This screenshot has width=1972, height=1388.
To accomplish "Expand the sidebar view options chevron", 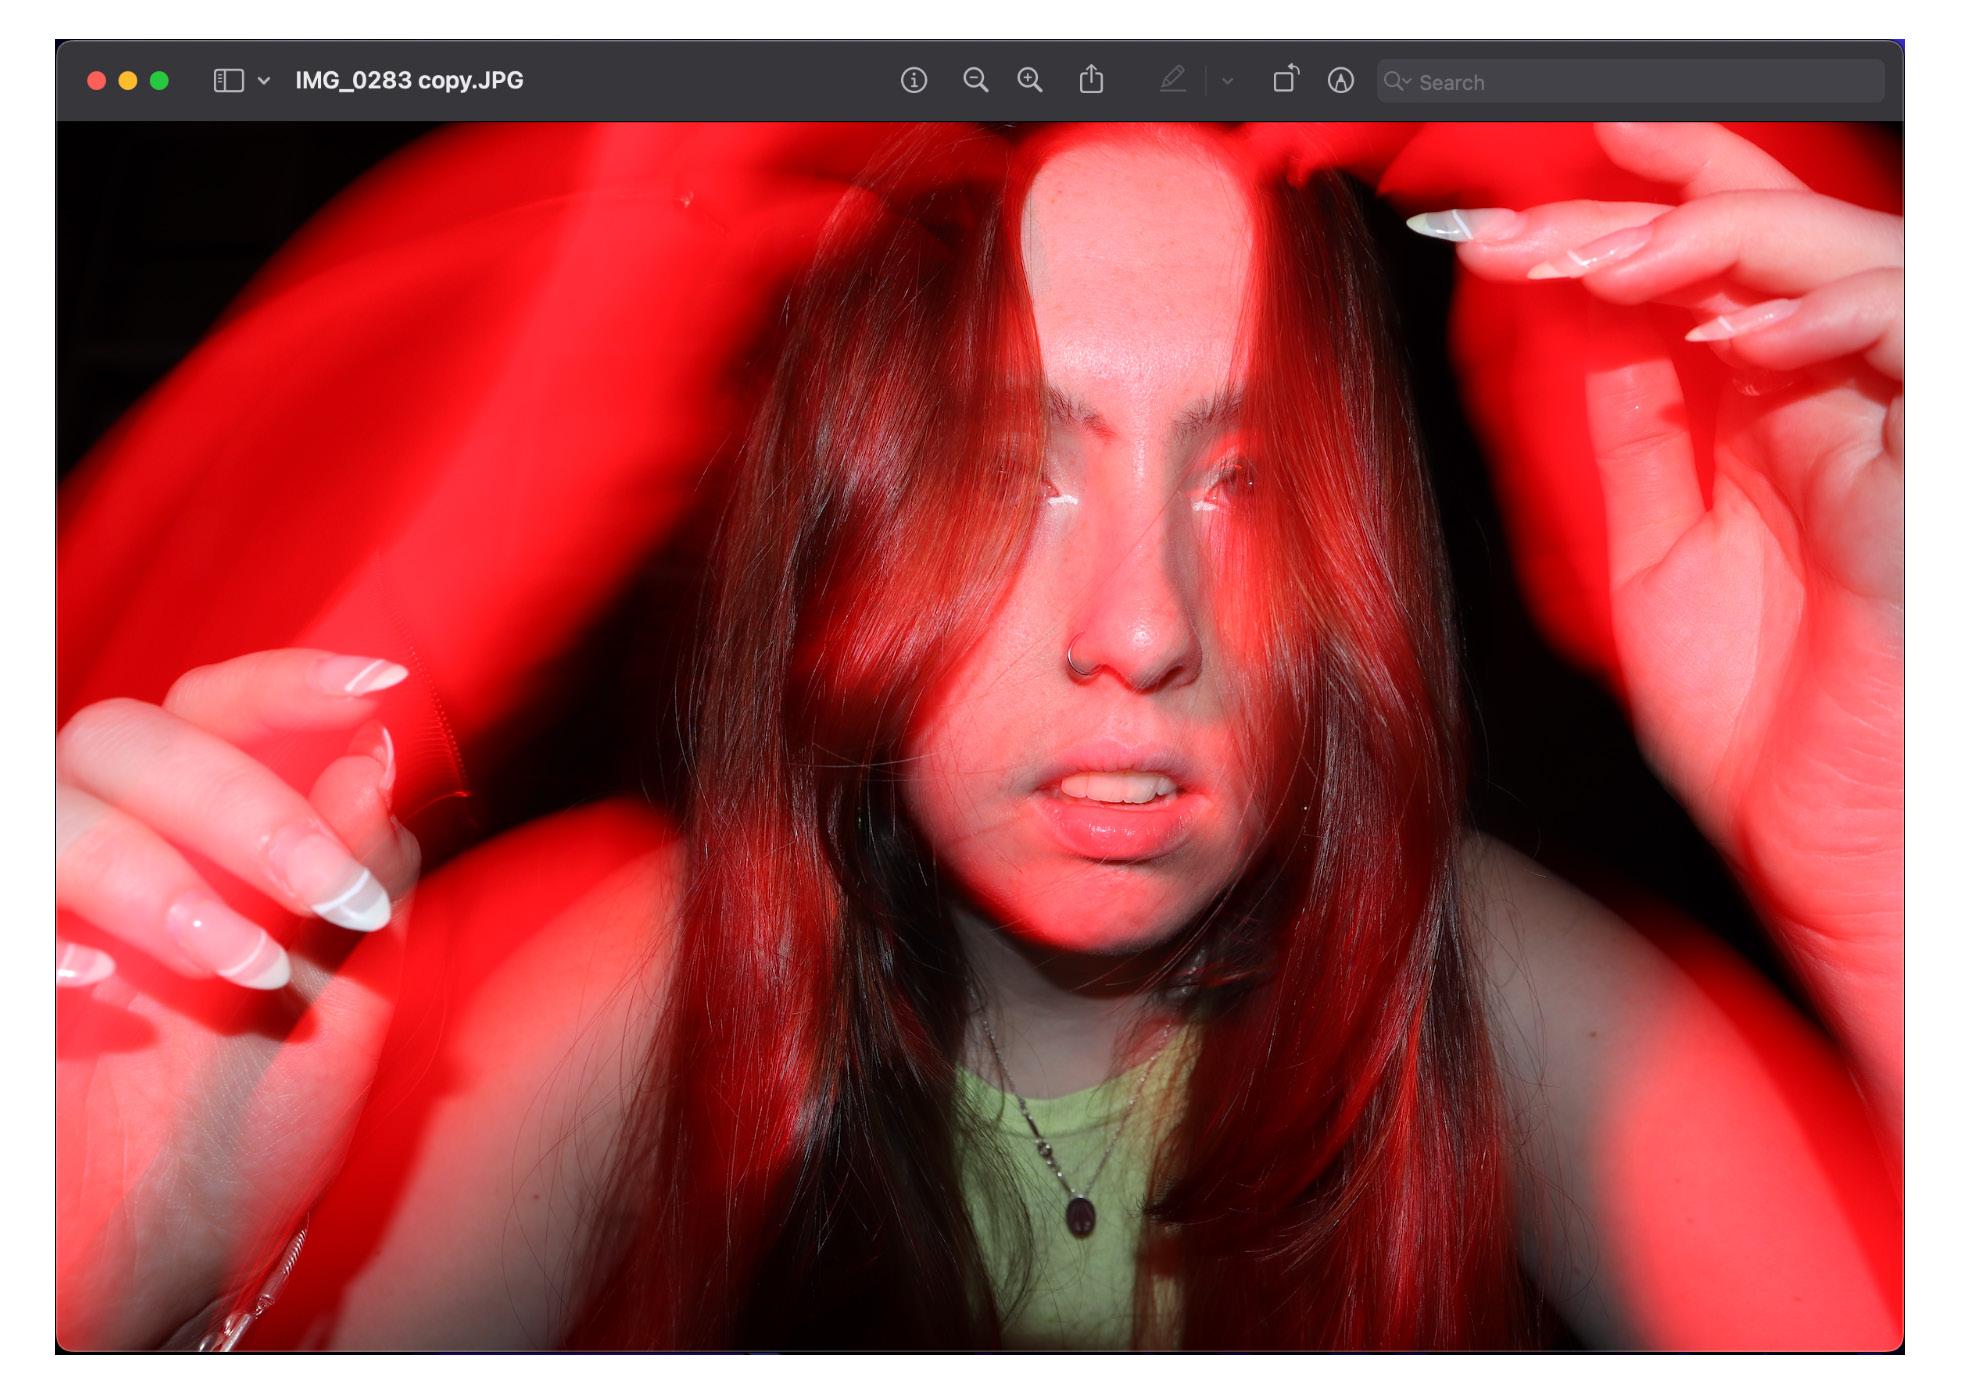I will (x=264, y=80).
